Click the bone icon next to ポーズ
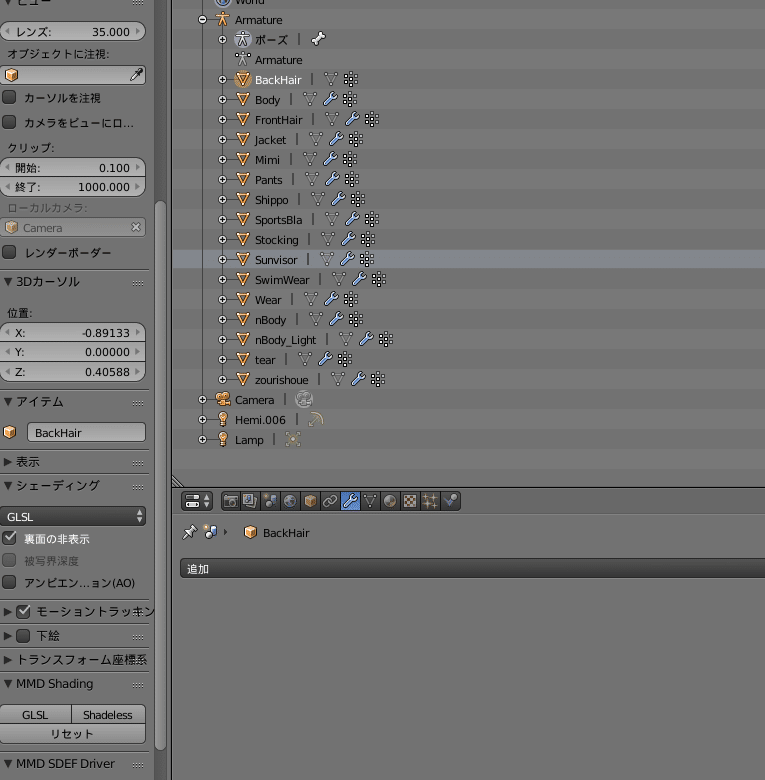 318,39
